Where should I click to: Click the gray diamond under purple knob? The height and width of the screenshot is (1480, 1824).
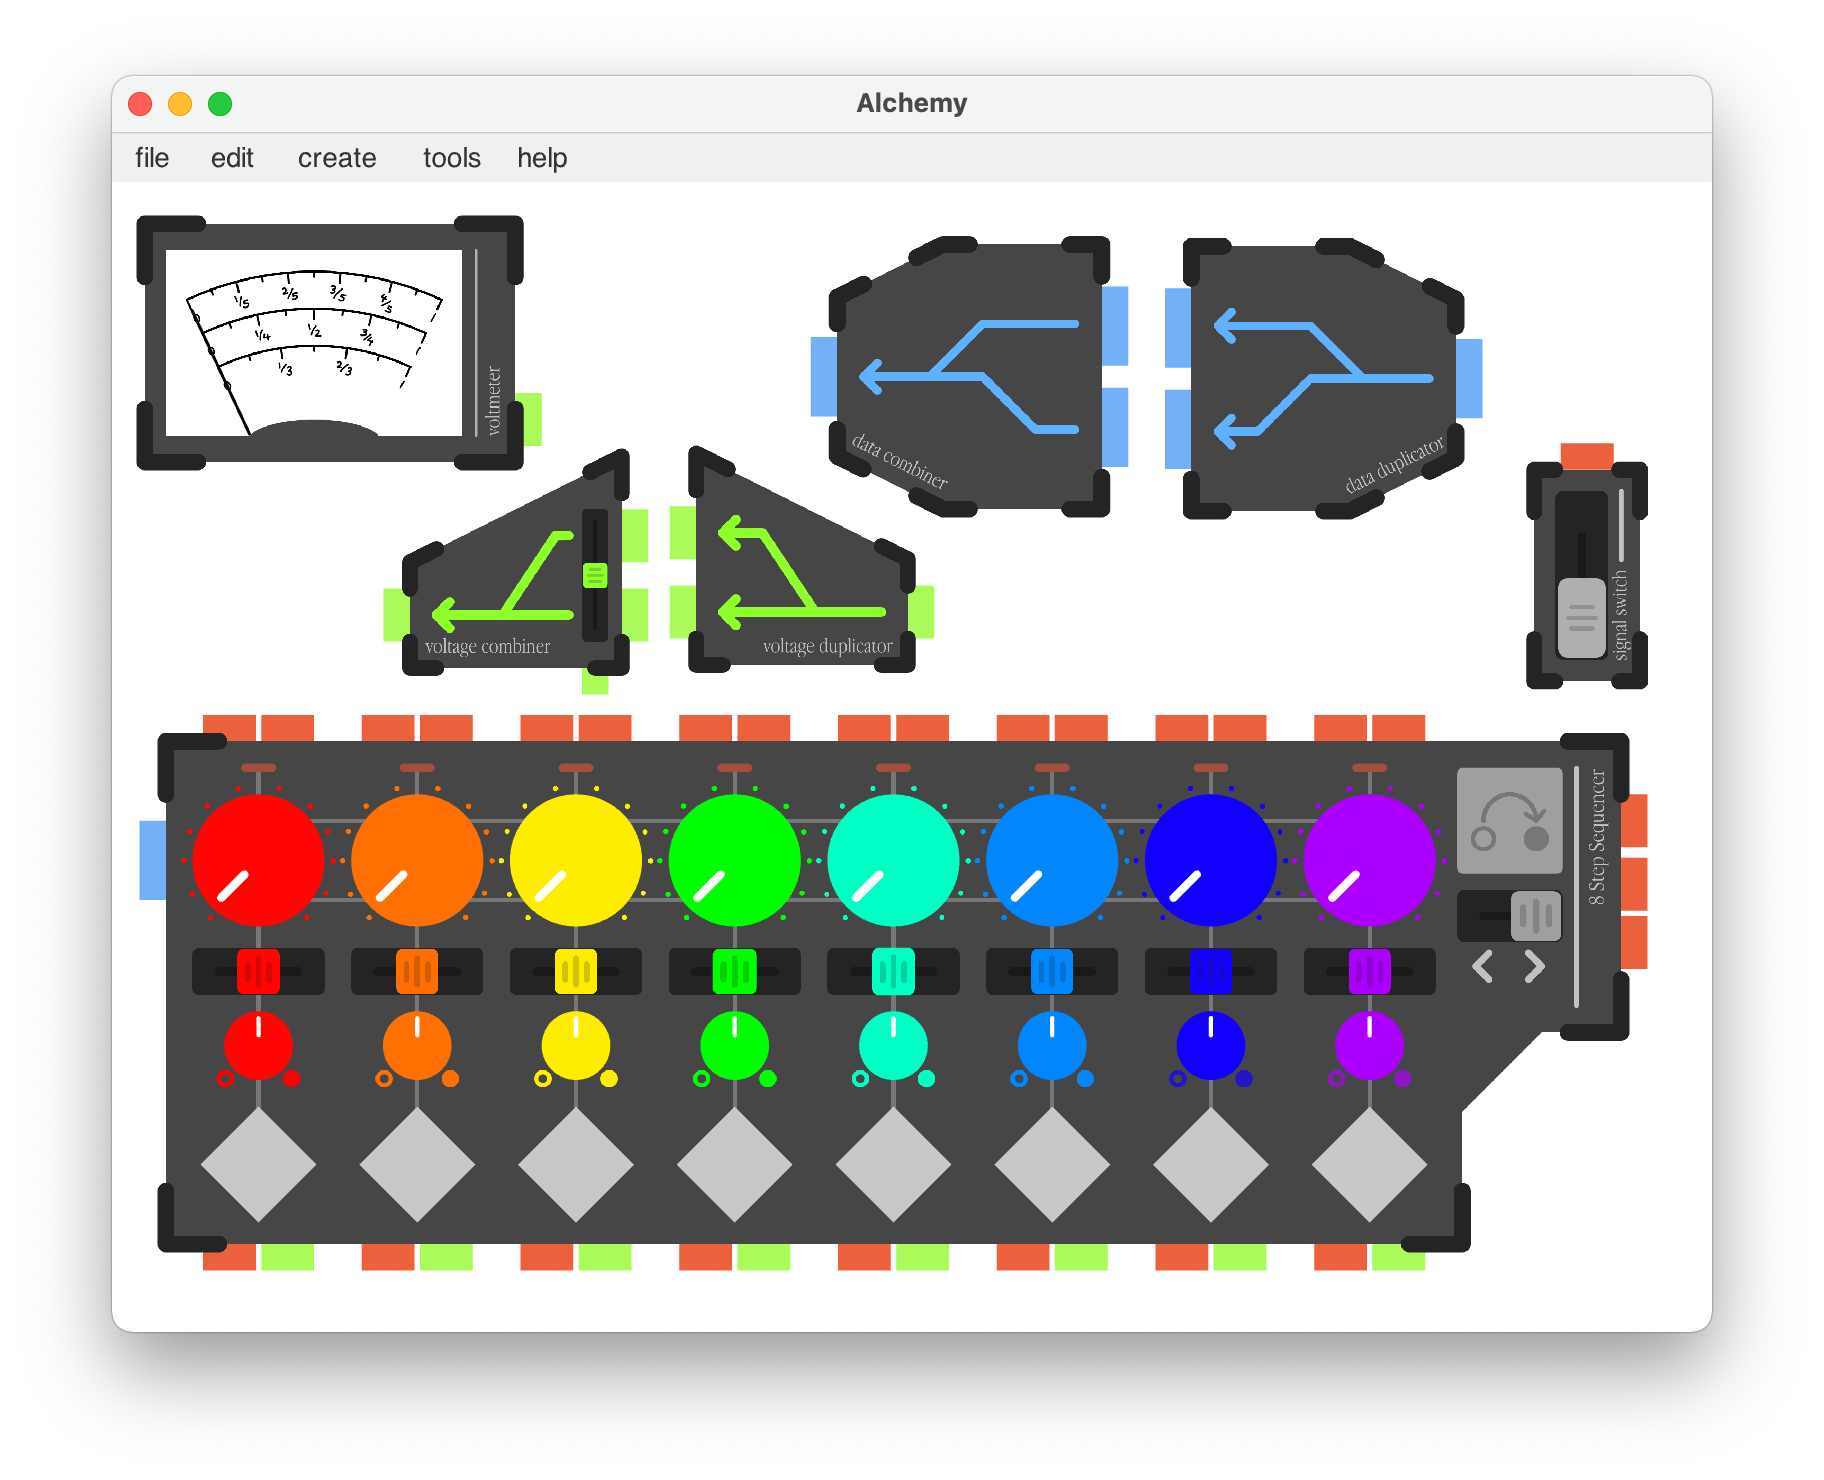tap(1369, 1164)
